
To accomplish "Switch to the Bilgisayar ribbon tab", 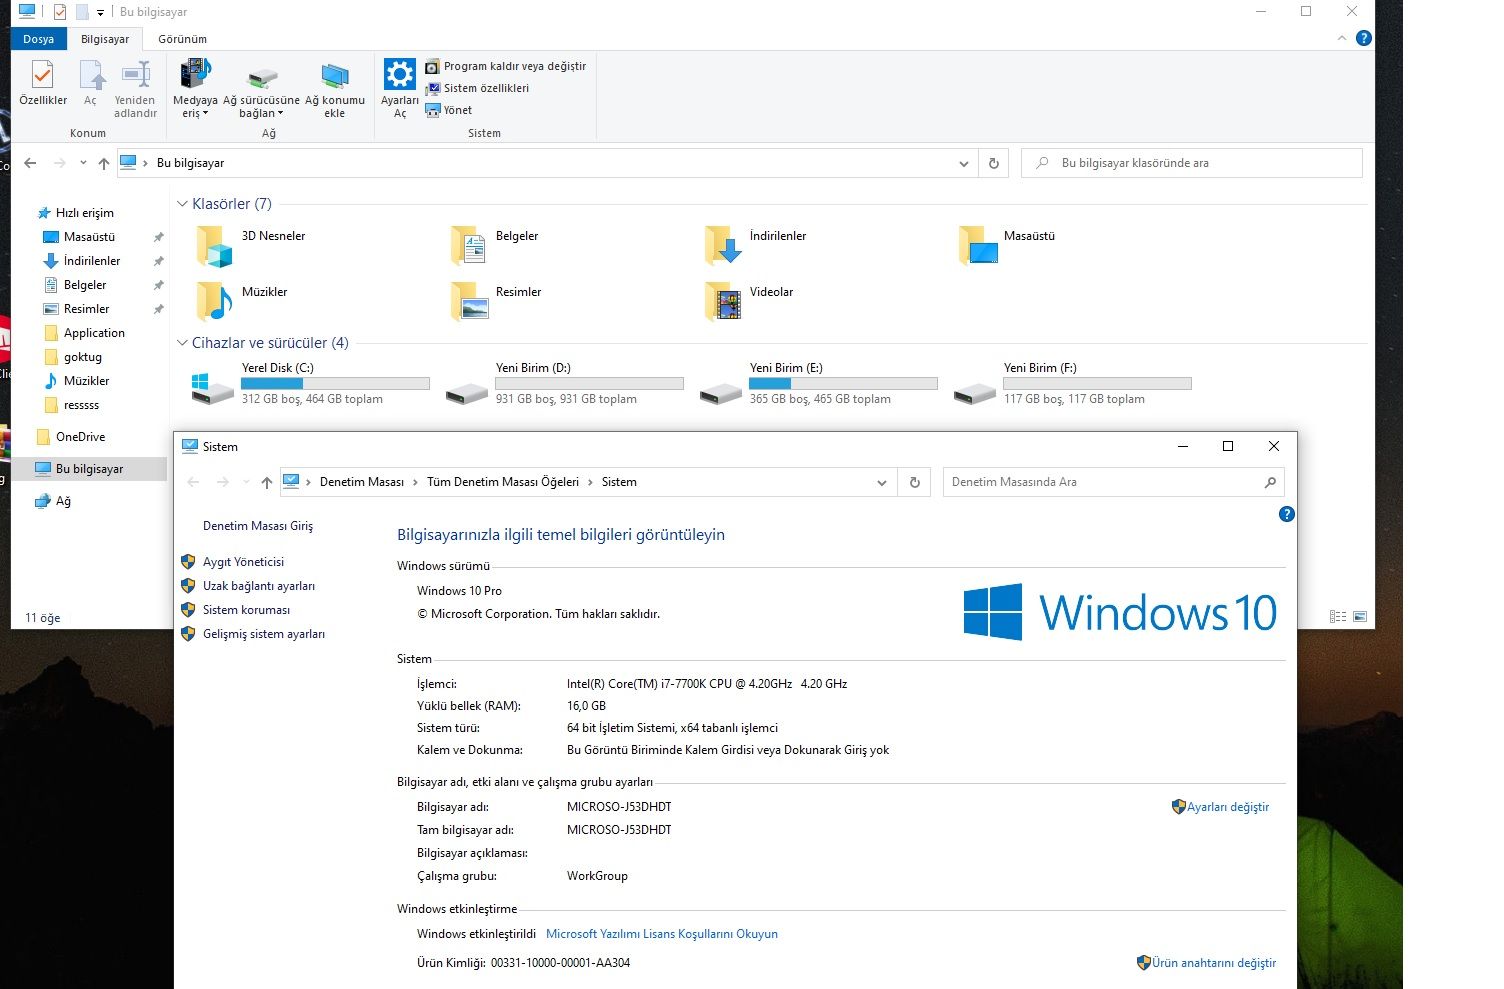I will pyautogui.click(x=105, y=39).
